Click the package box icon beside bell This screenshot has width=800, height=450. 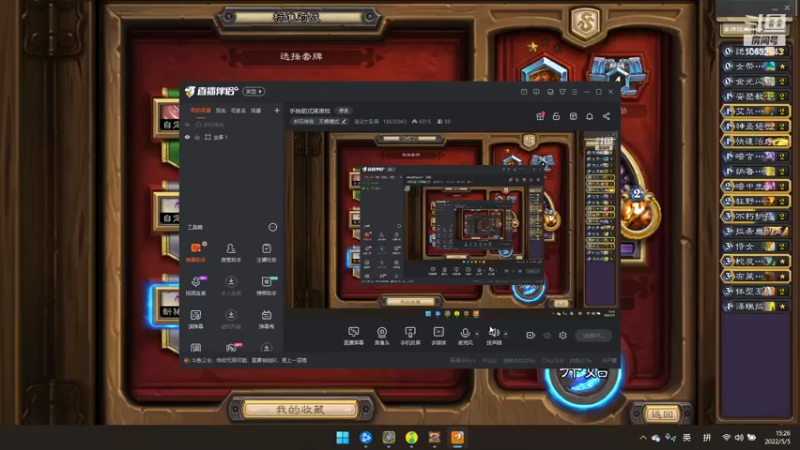(573, 116)
